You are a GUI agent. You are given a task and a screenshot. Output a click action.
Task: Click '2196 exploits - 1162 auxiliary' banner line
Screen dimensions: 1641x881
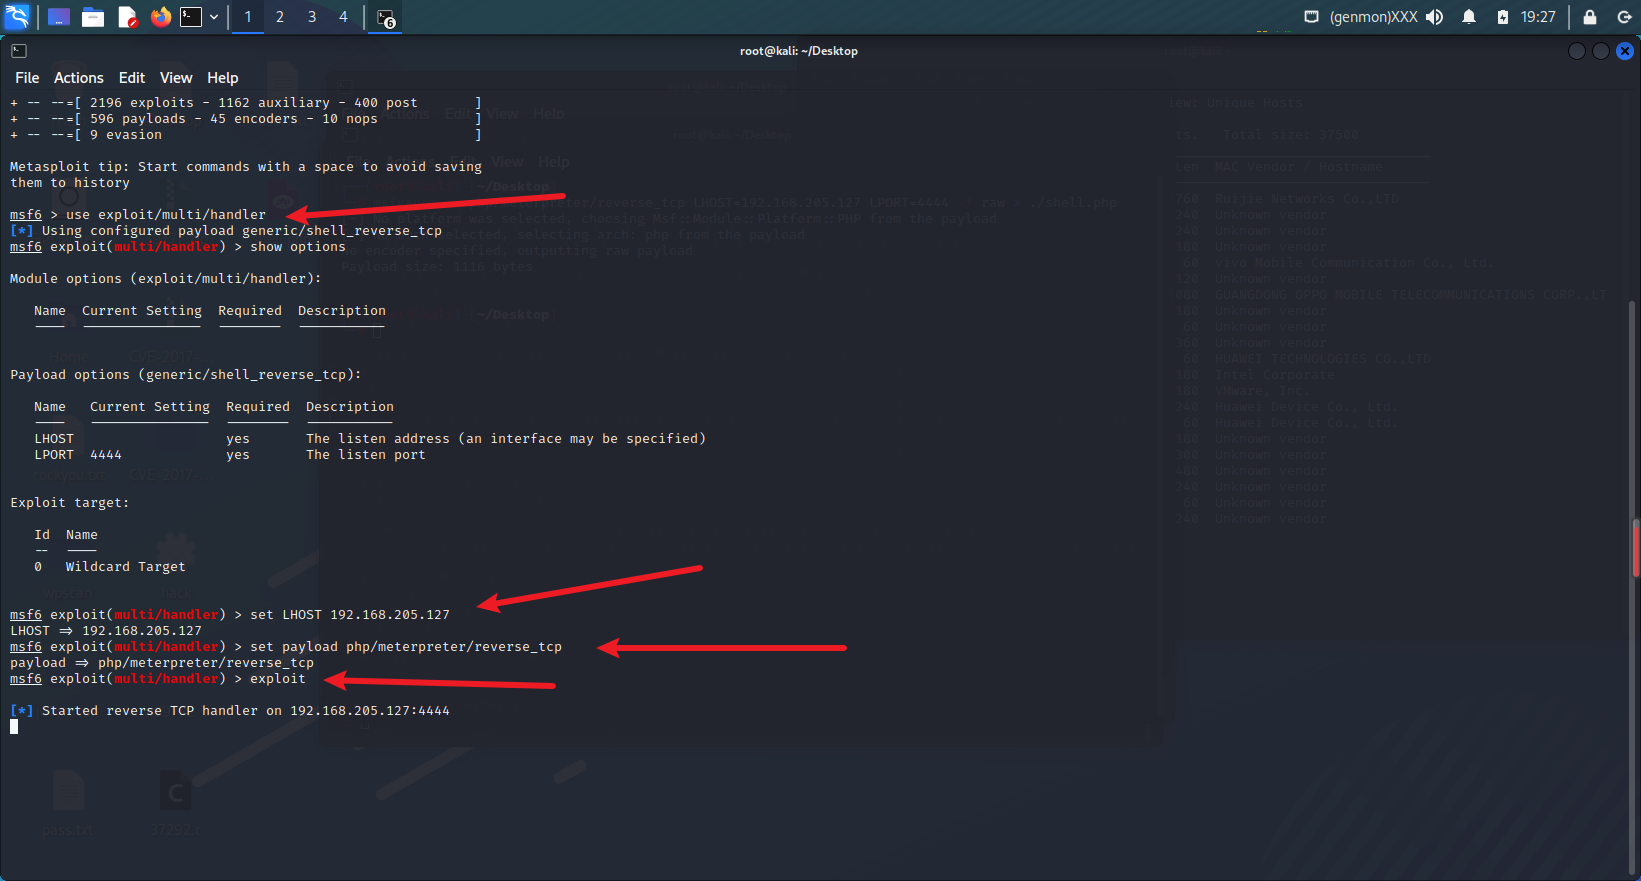click(x=246, y=103)
